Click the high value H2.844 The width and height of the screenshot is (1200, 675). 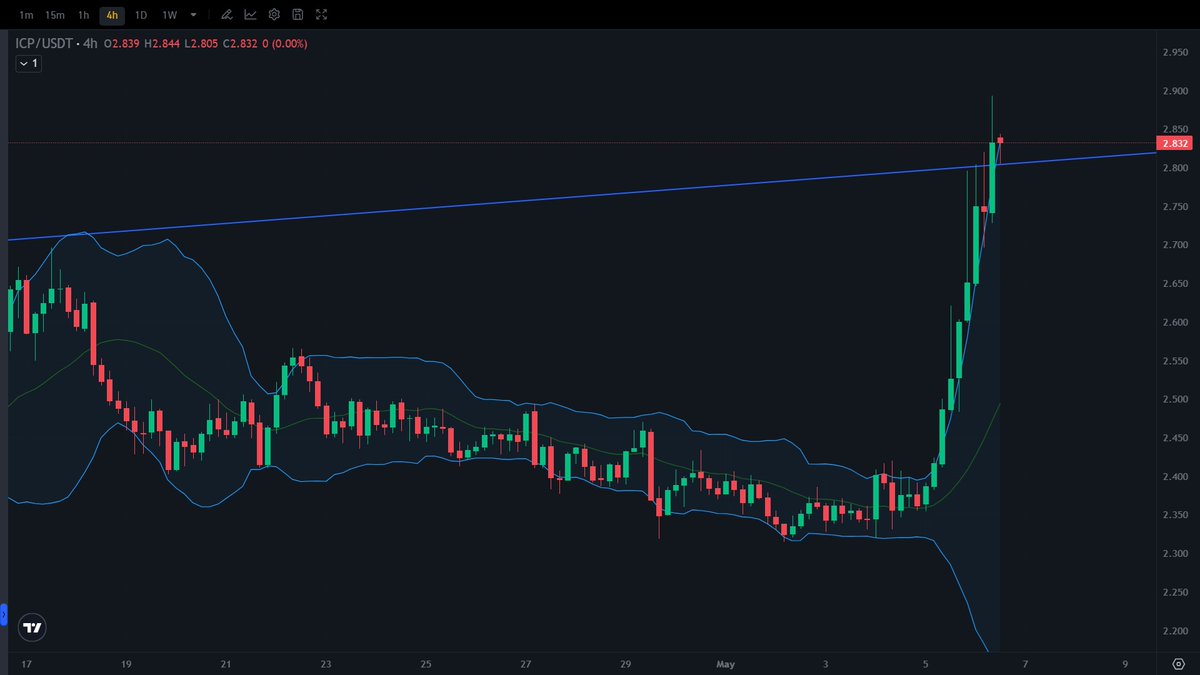162,44
